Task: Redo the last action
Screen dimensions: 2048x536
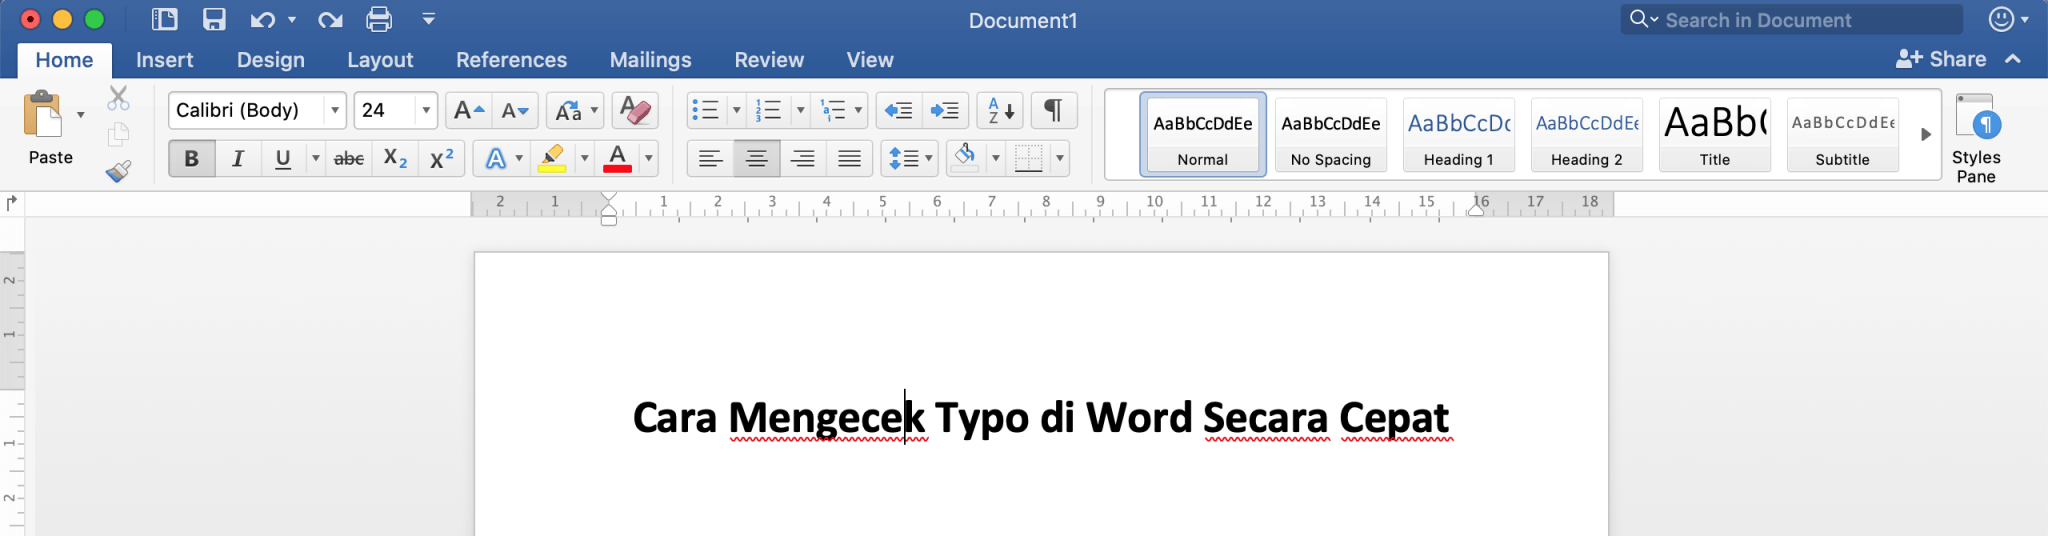Action: 330,19
